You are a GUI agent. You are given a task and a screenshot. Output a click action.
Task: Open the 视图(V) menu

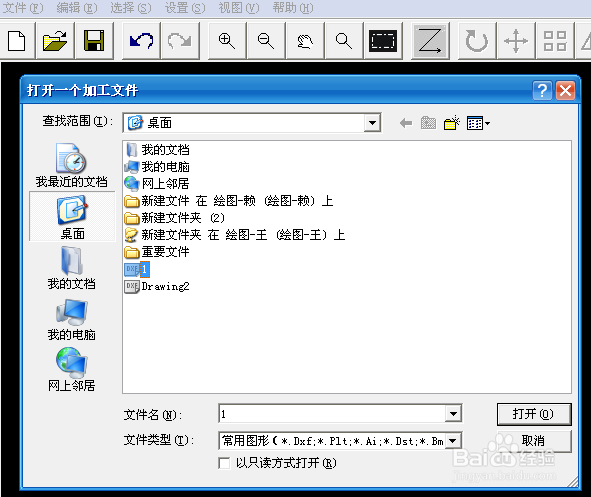click(x=239, y=8)
